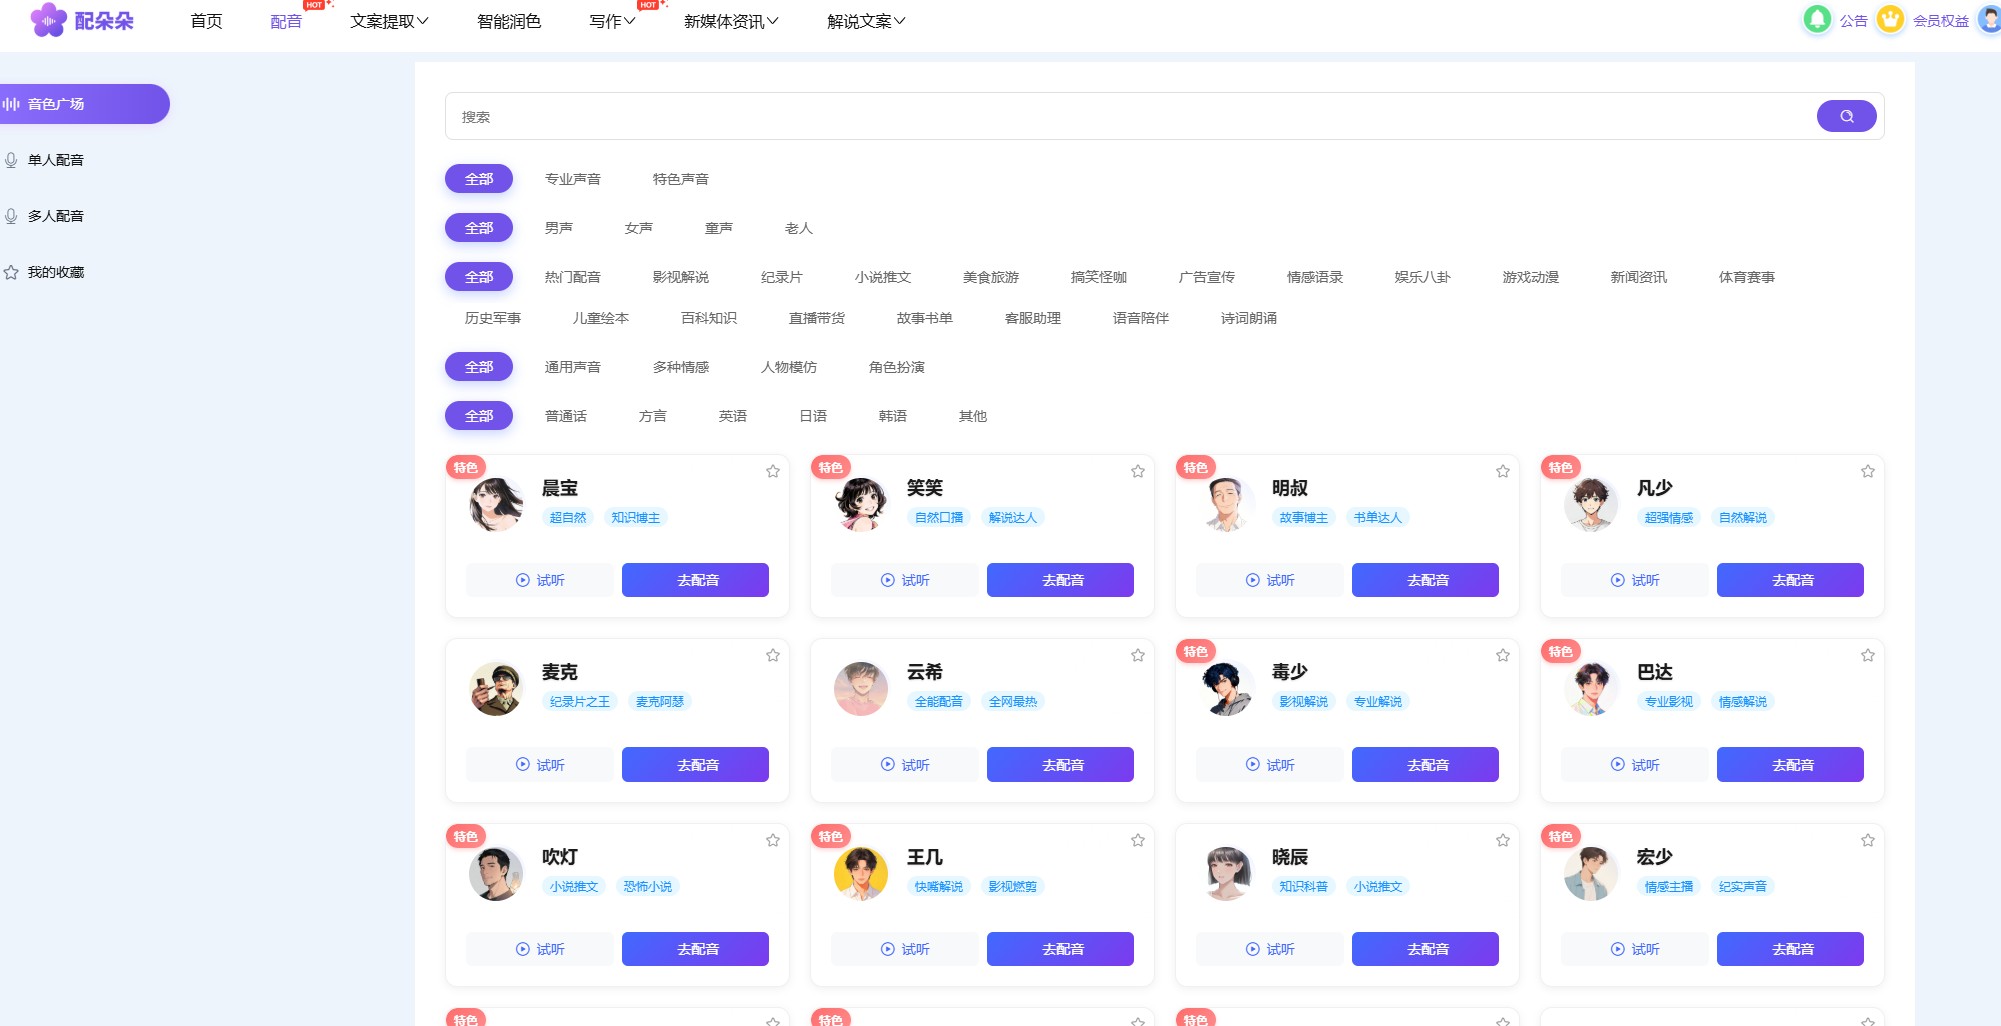Open the 配音 menu item

[x=286, y=21]
